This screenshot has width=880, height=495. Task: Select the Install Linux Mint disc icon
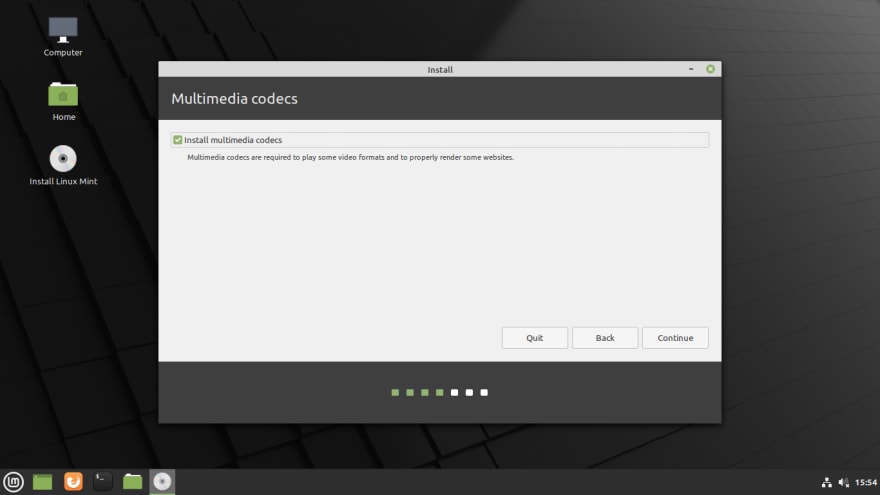63,166
